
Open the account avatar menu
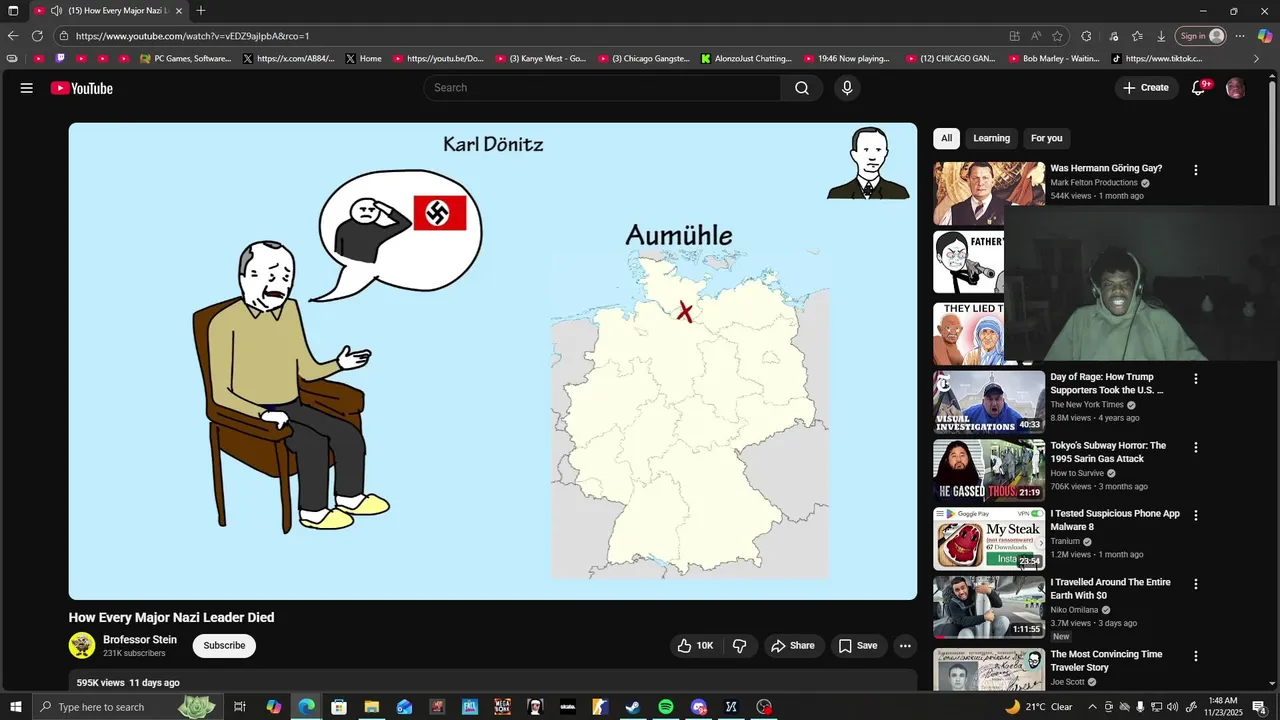click(1236, 88)
